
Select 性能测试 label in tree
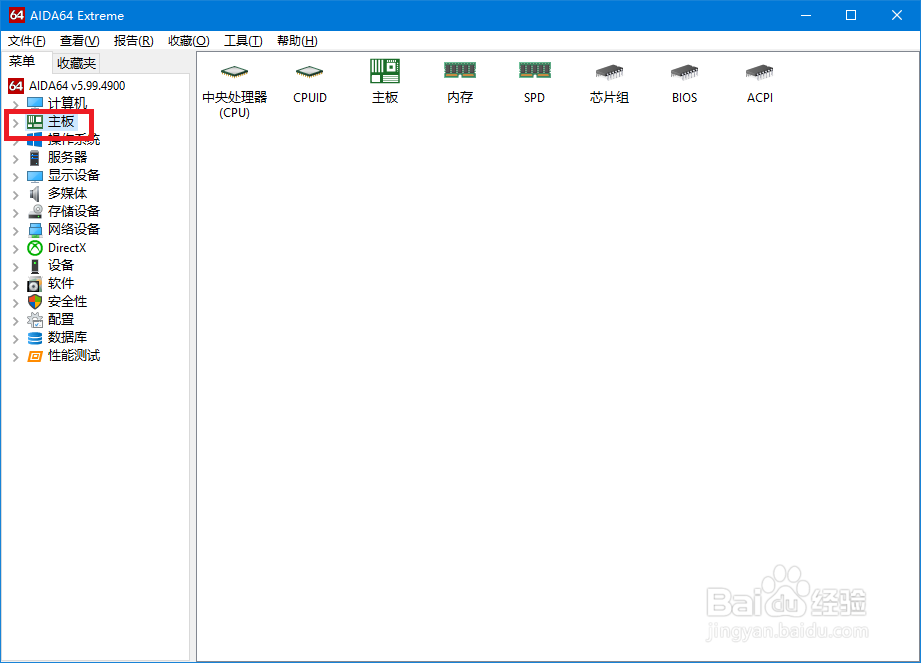73,356
